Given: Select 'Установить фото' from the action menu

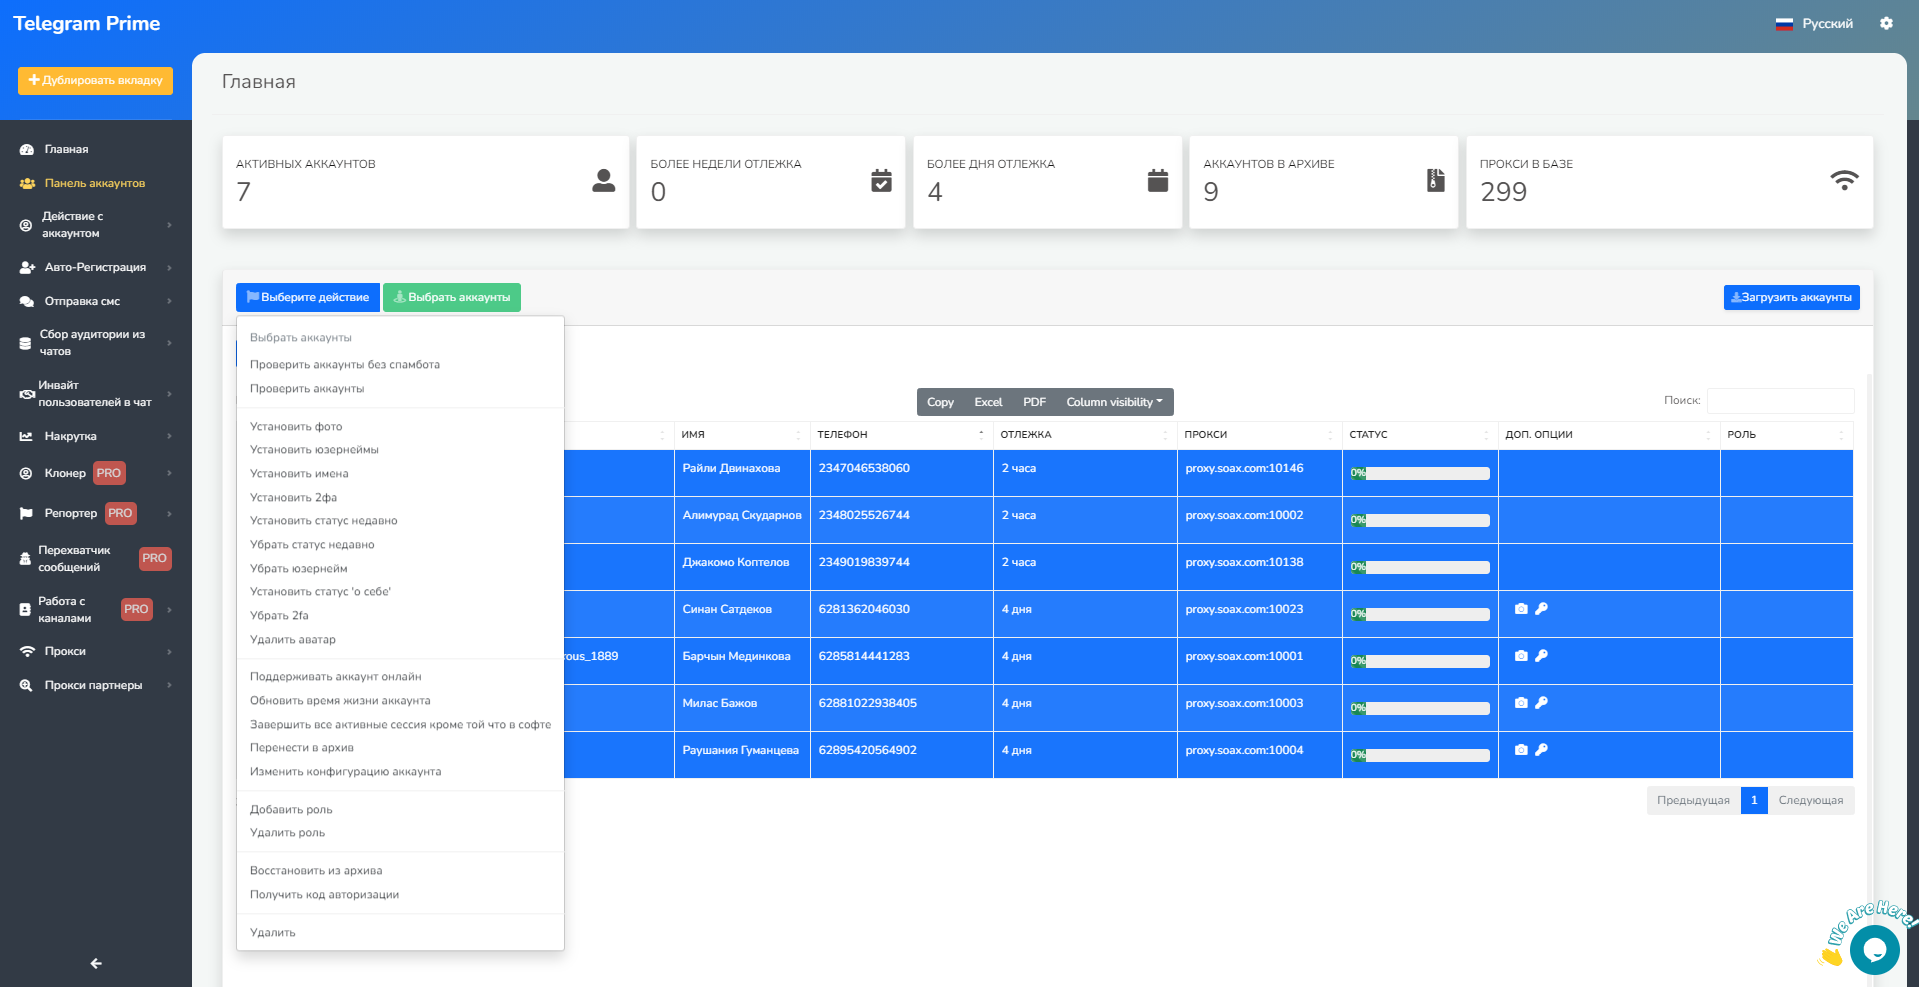Looking at the screenshot, I should click(x=296, y=427).
